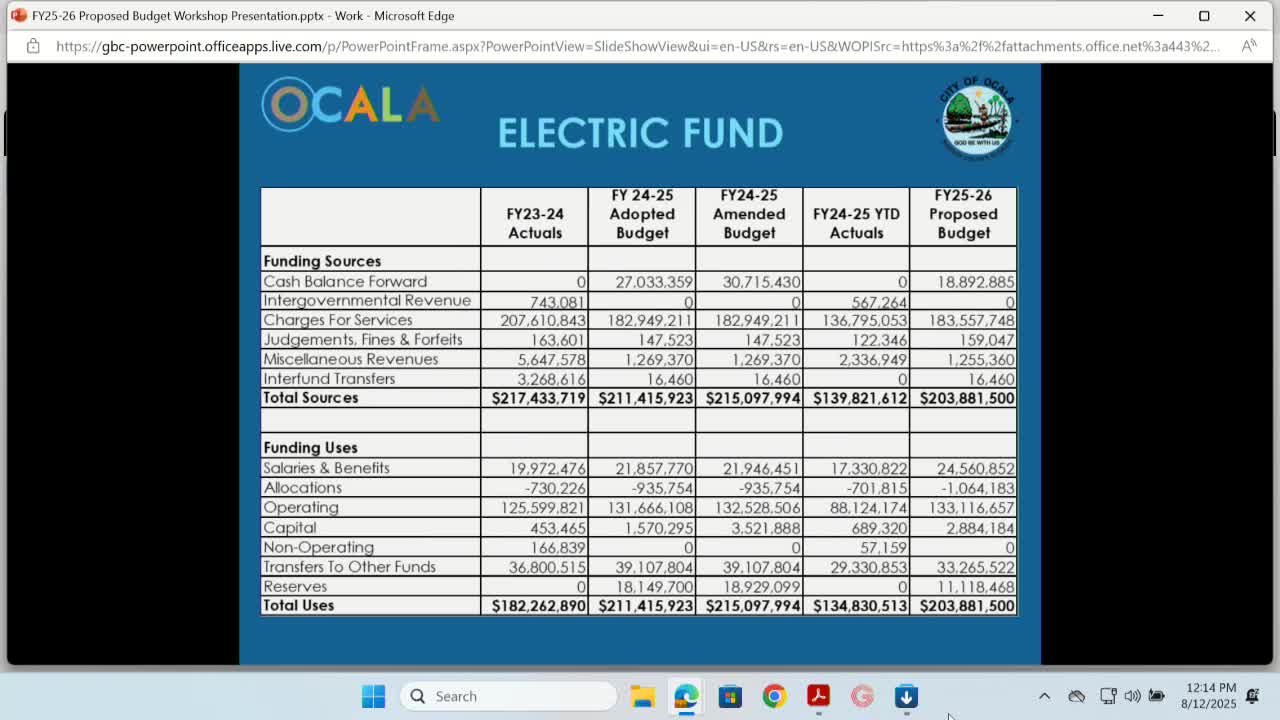Screen dimensions: 1280x720
Task: Click the Intergovernmental Revenue row label
Action: pos(367,301)
